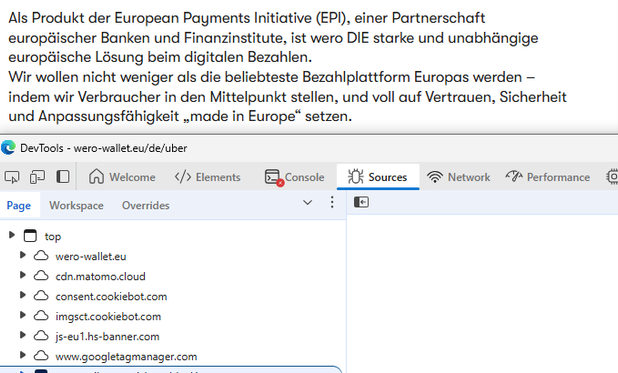618x373 pixels.
Task: Click the partially visible memory tab icon
Action: coord(612,177)
